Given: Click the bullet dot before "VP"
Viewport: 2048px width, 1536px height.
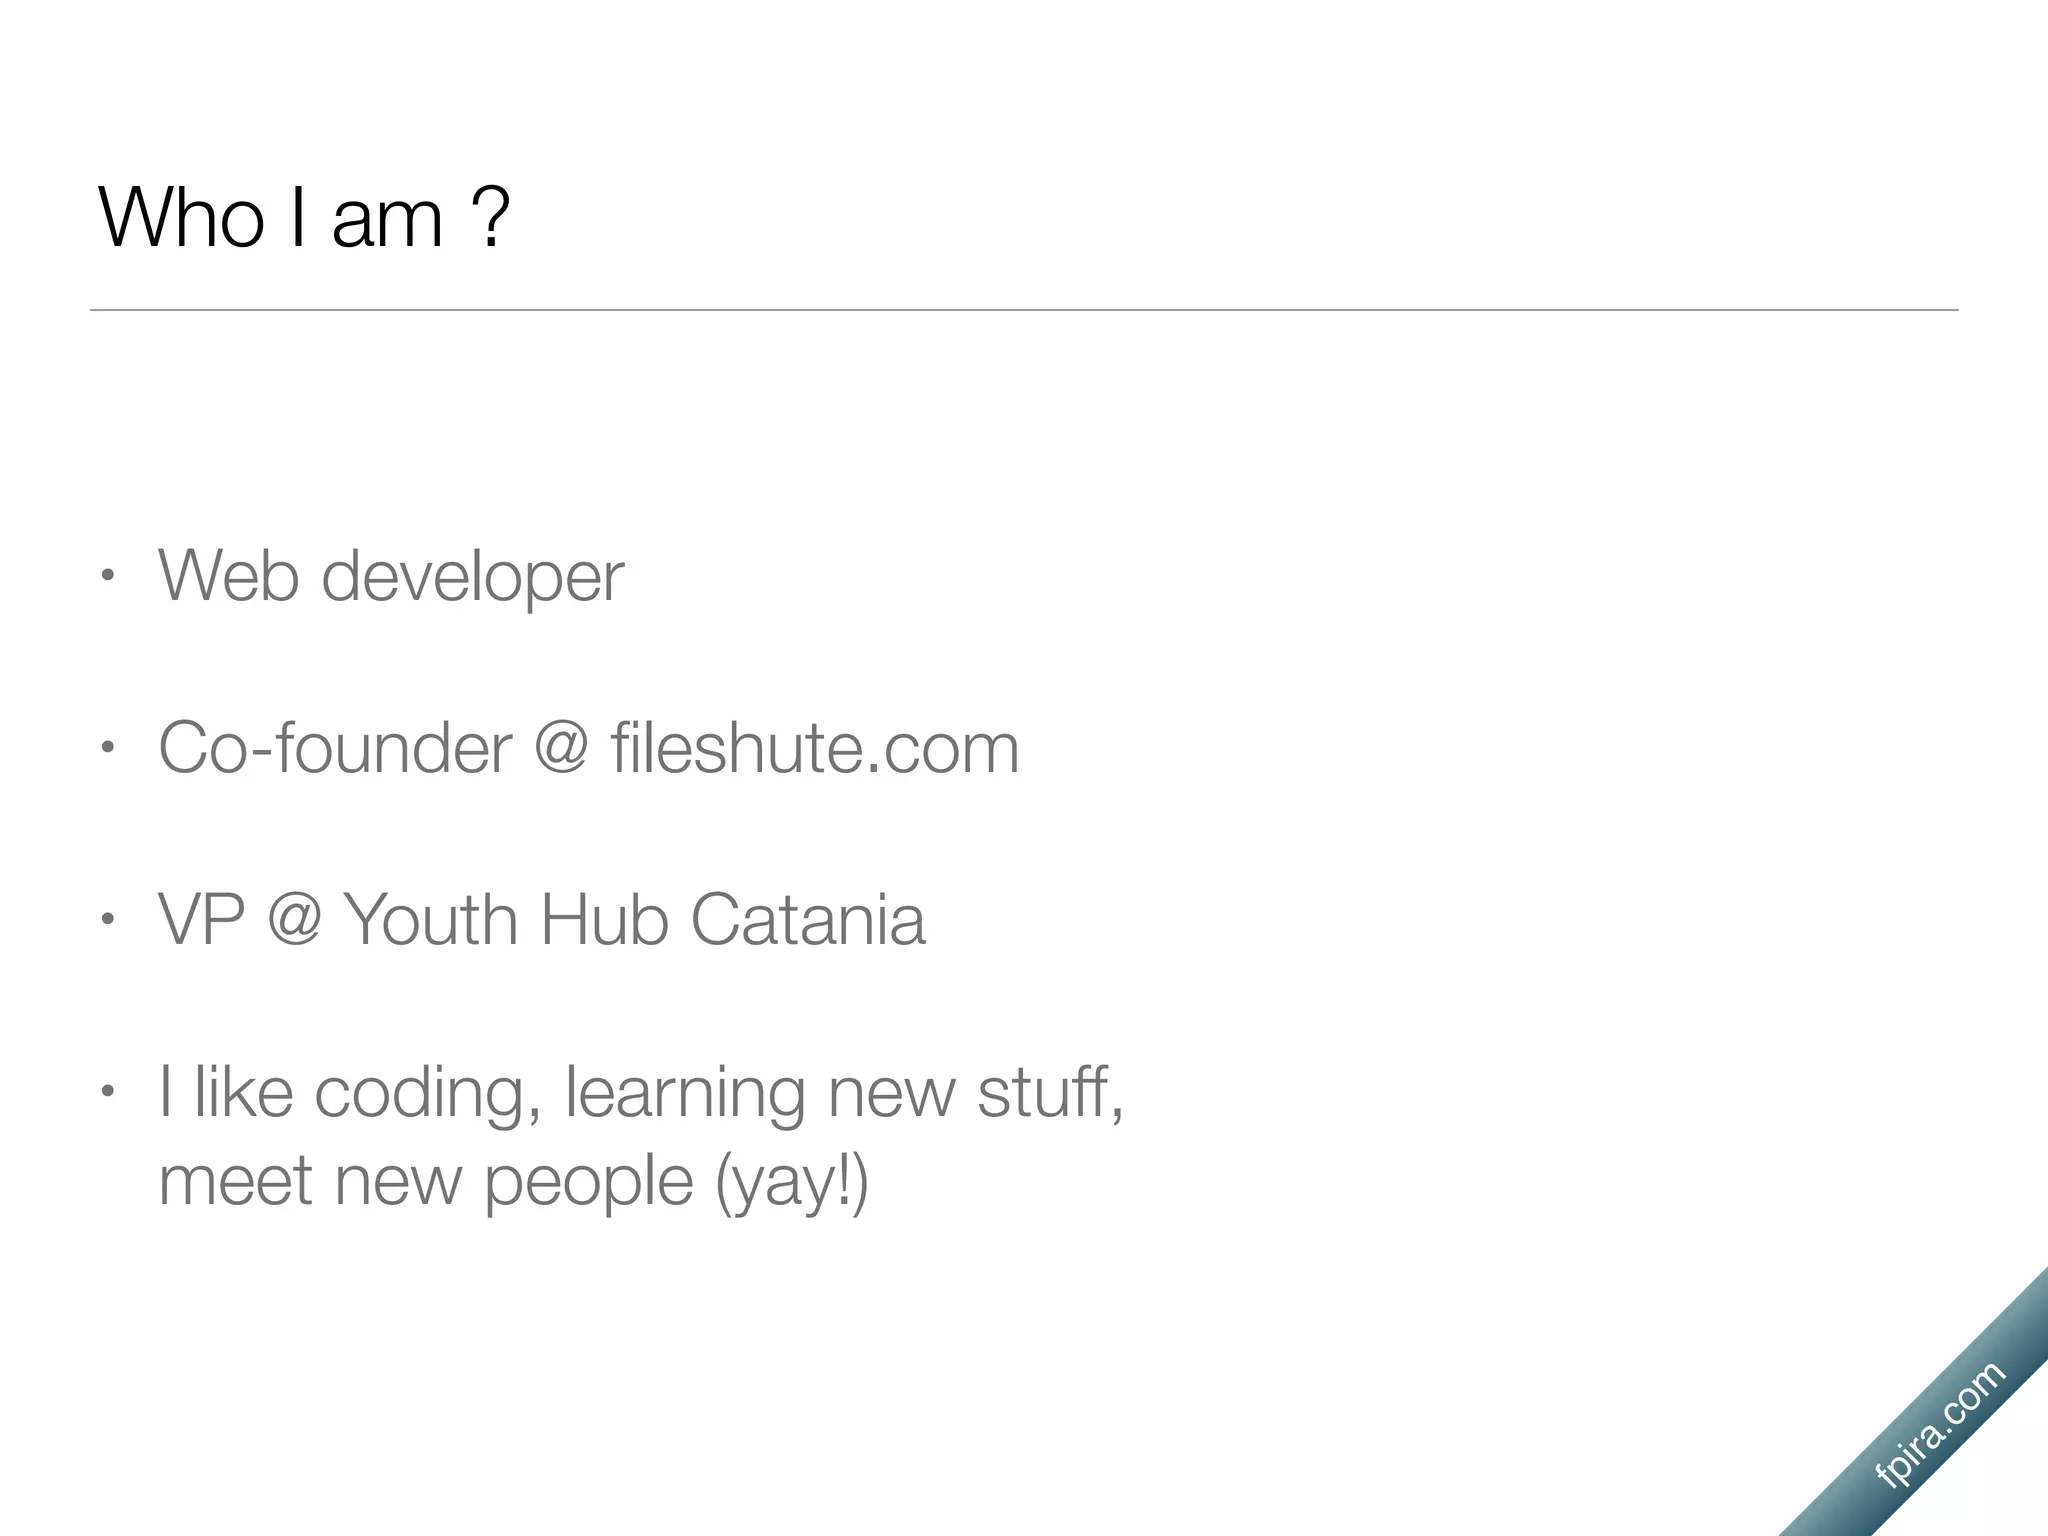Looking at the screenshot, I should point(108,920).
